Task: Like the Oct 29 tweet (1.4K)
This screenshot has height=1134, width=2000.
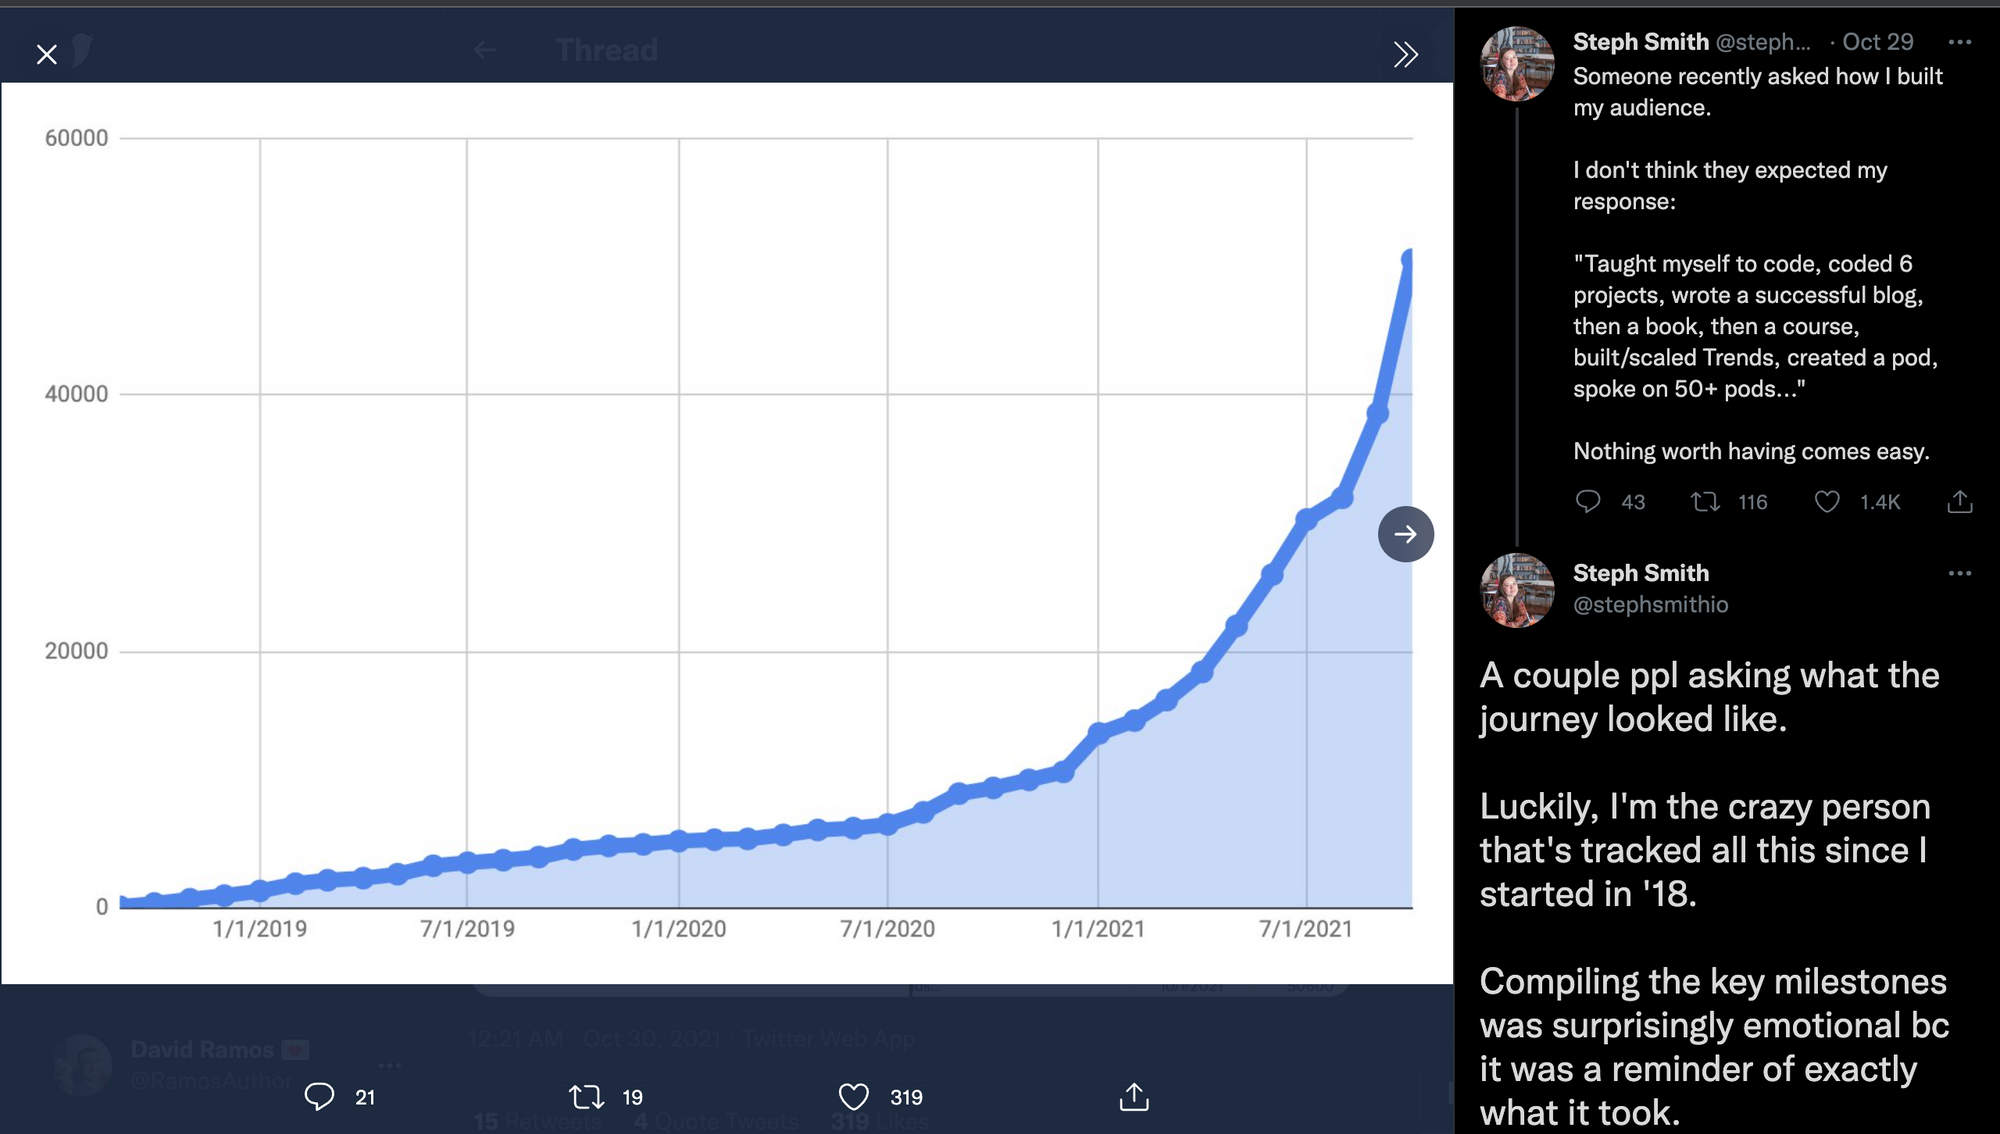Action: pos(1827,502)
